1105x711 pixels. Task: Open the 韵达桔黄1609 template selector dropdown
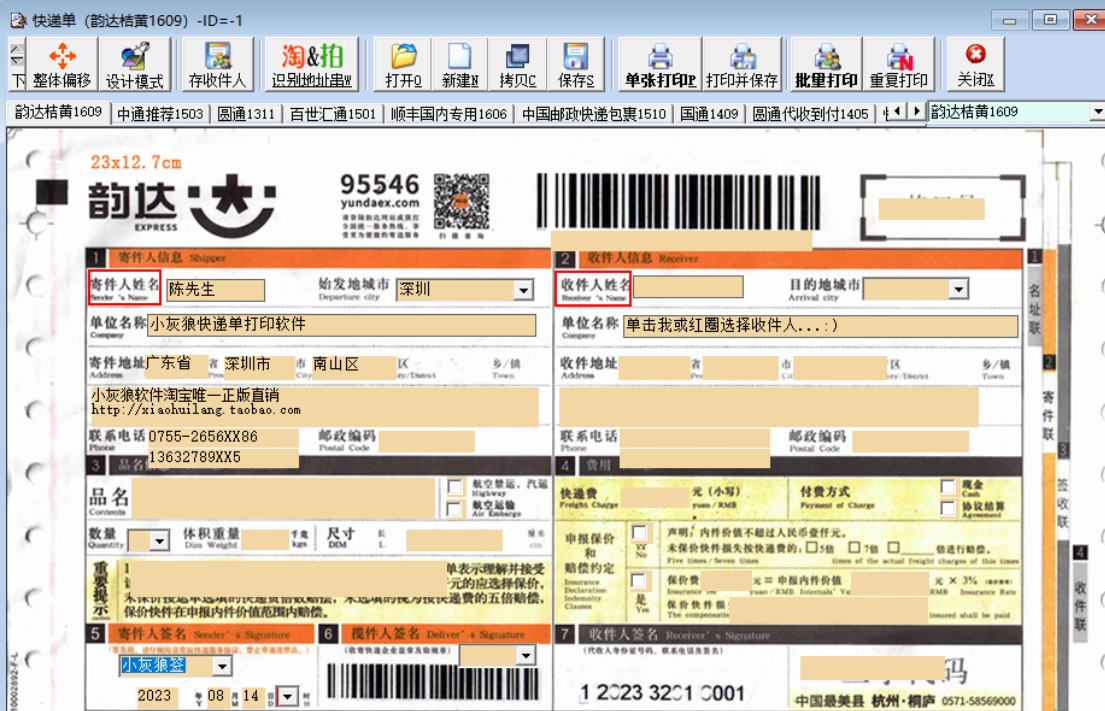1097,112
